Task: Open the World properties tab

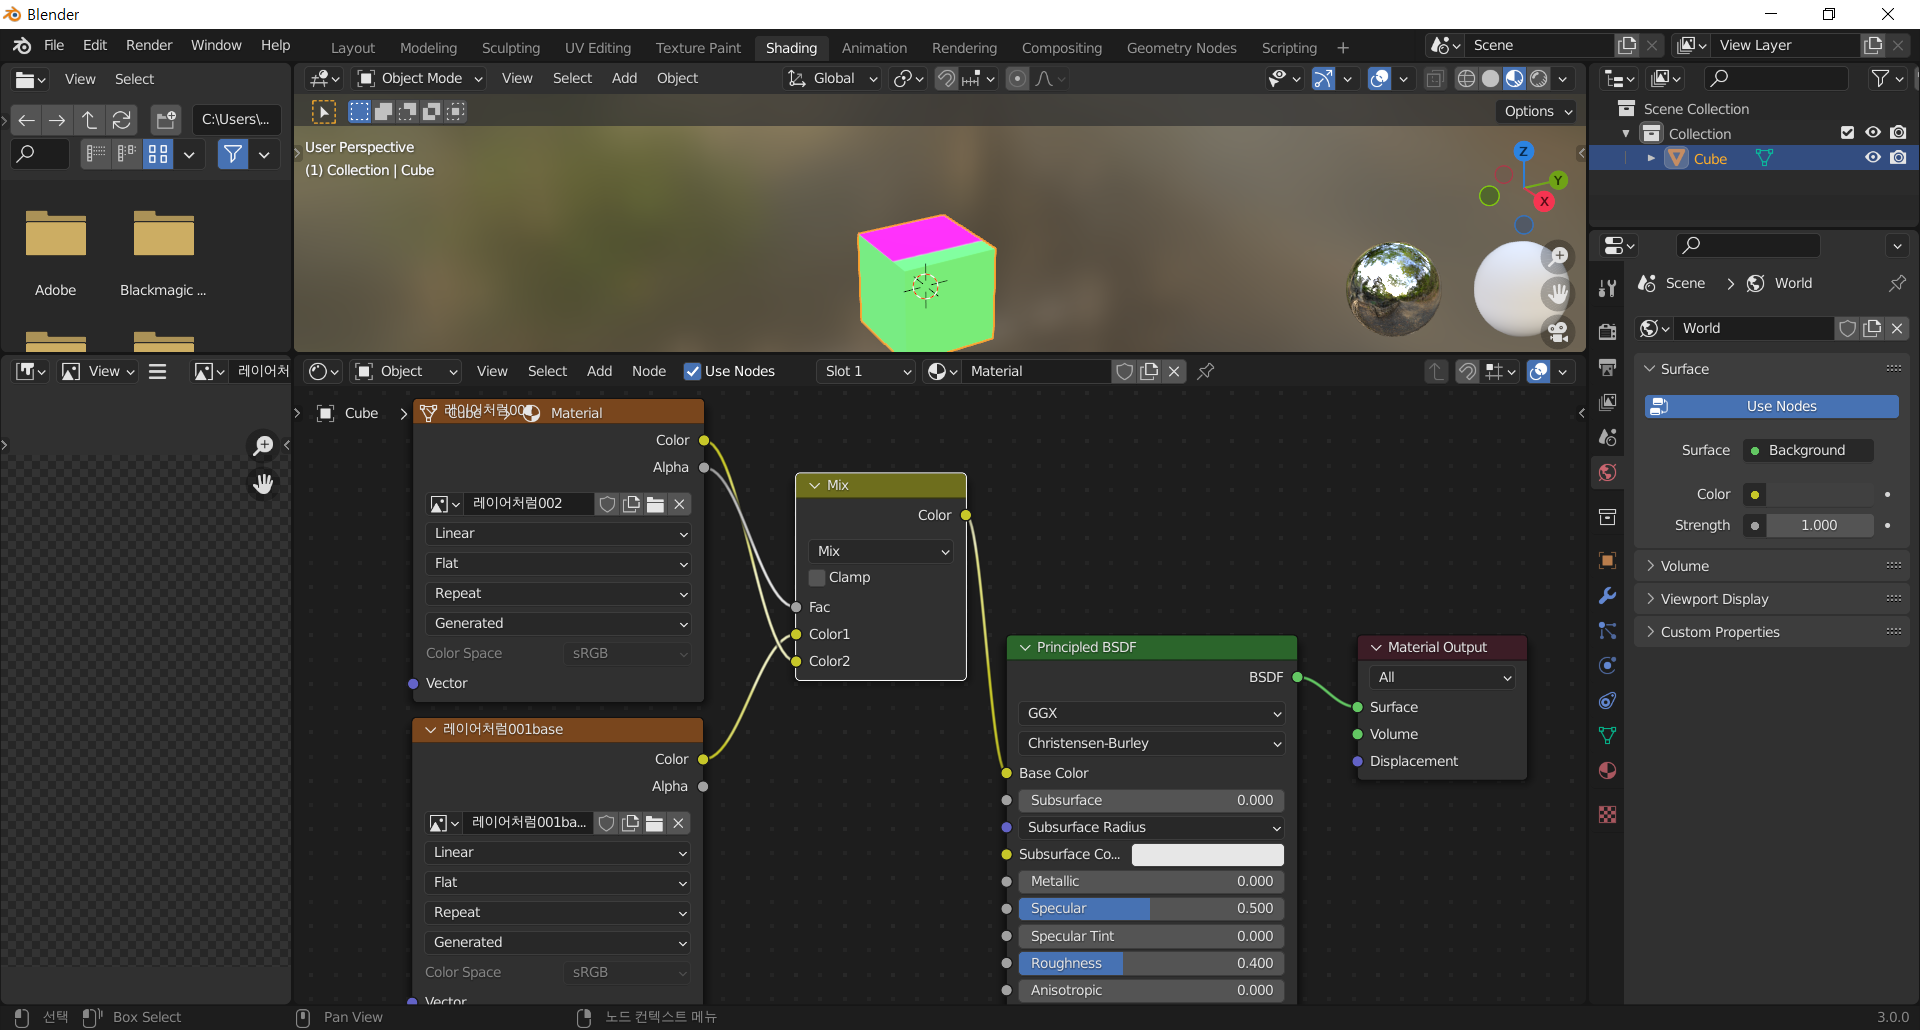Action: 1607,472
